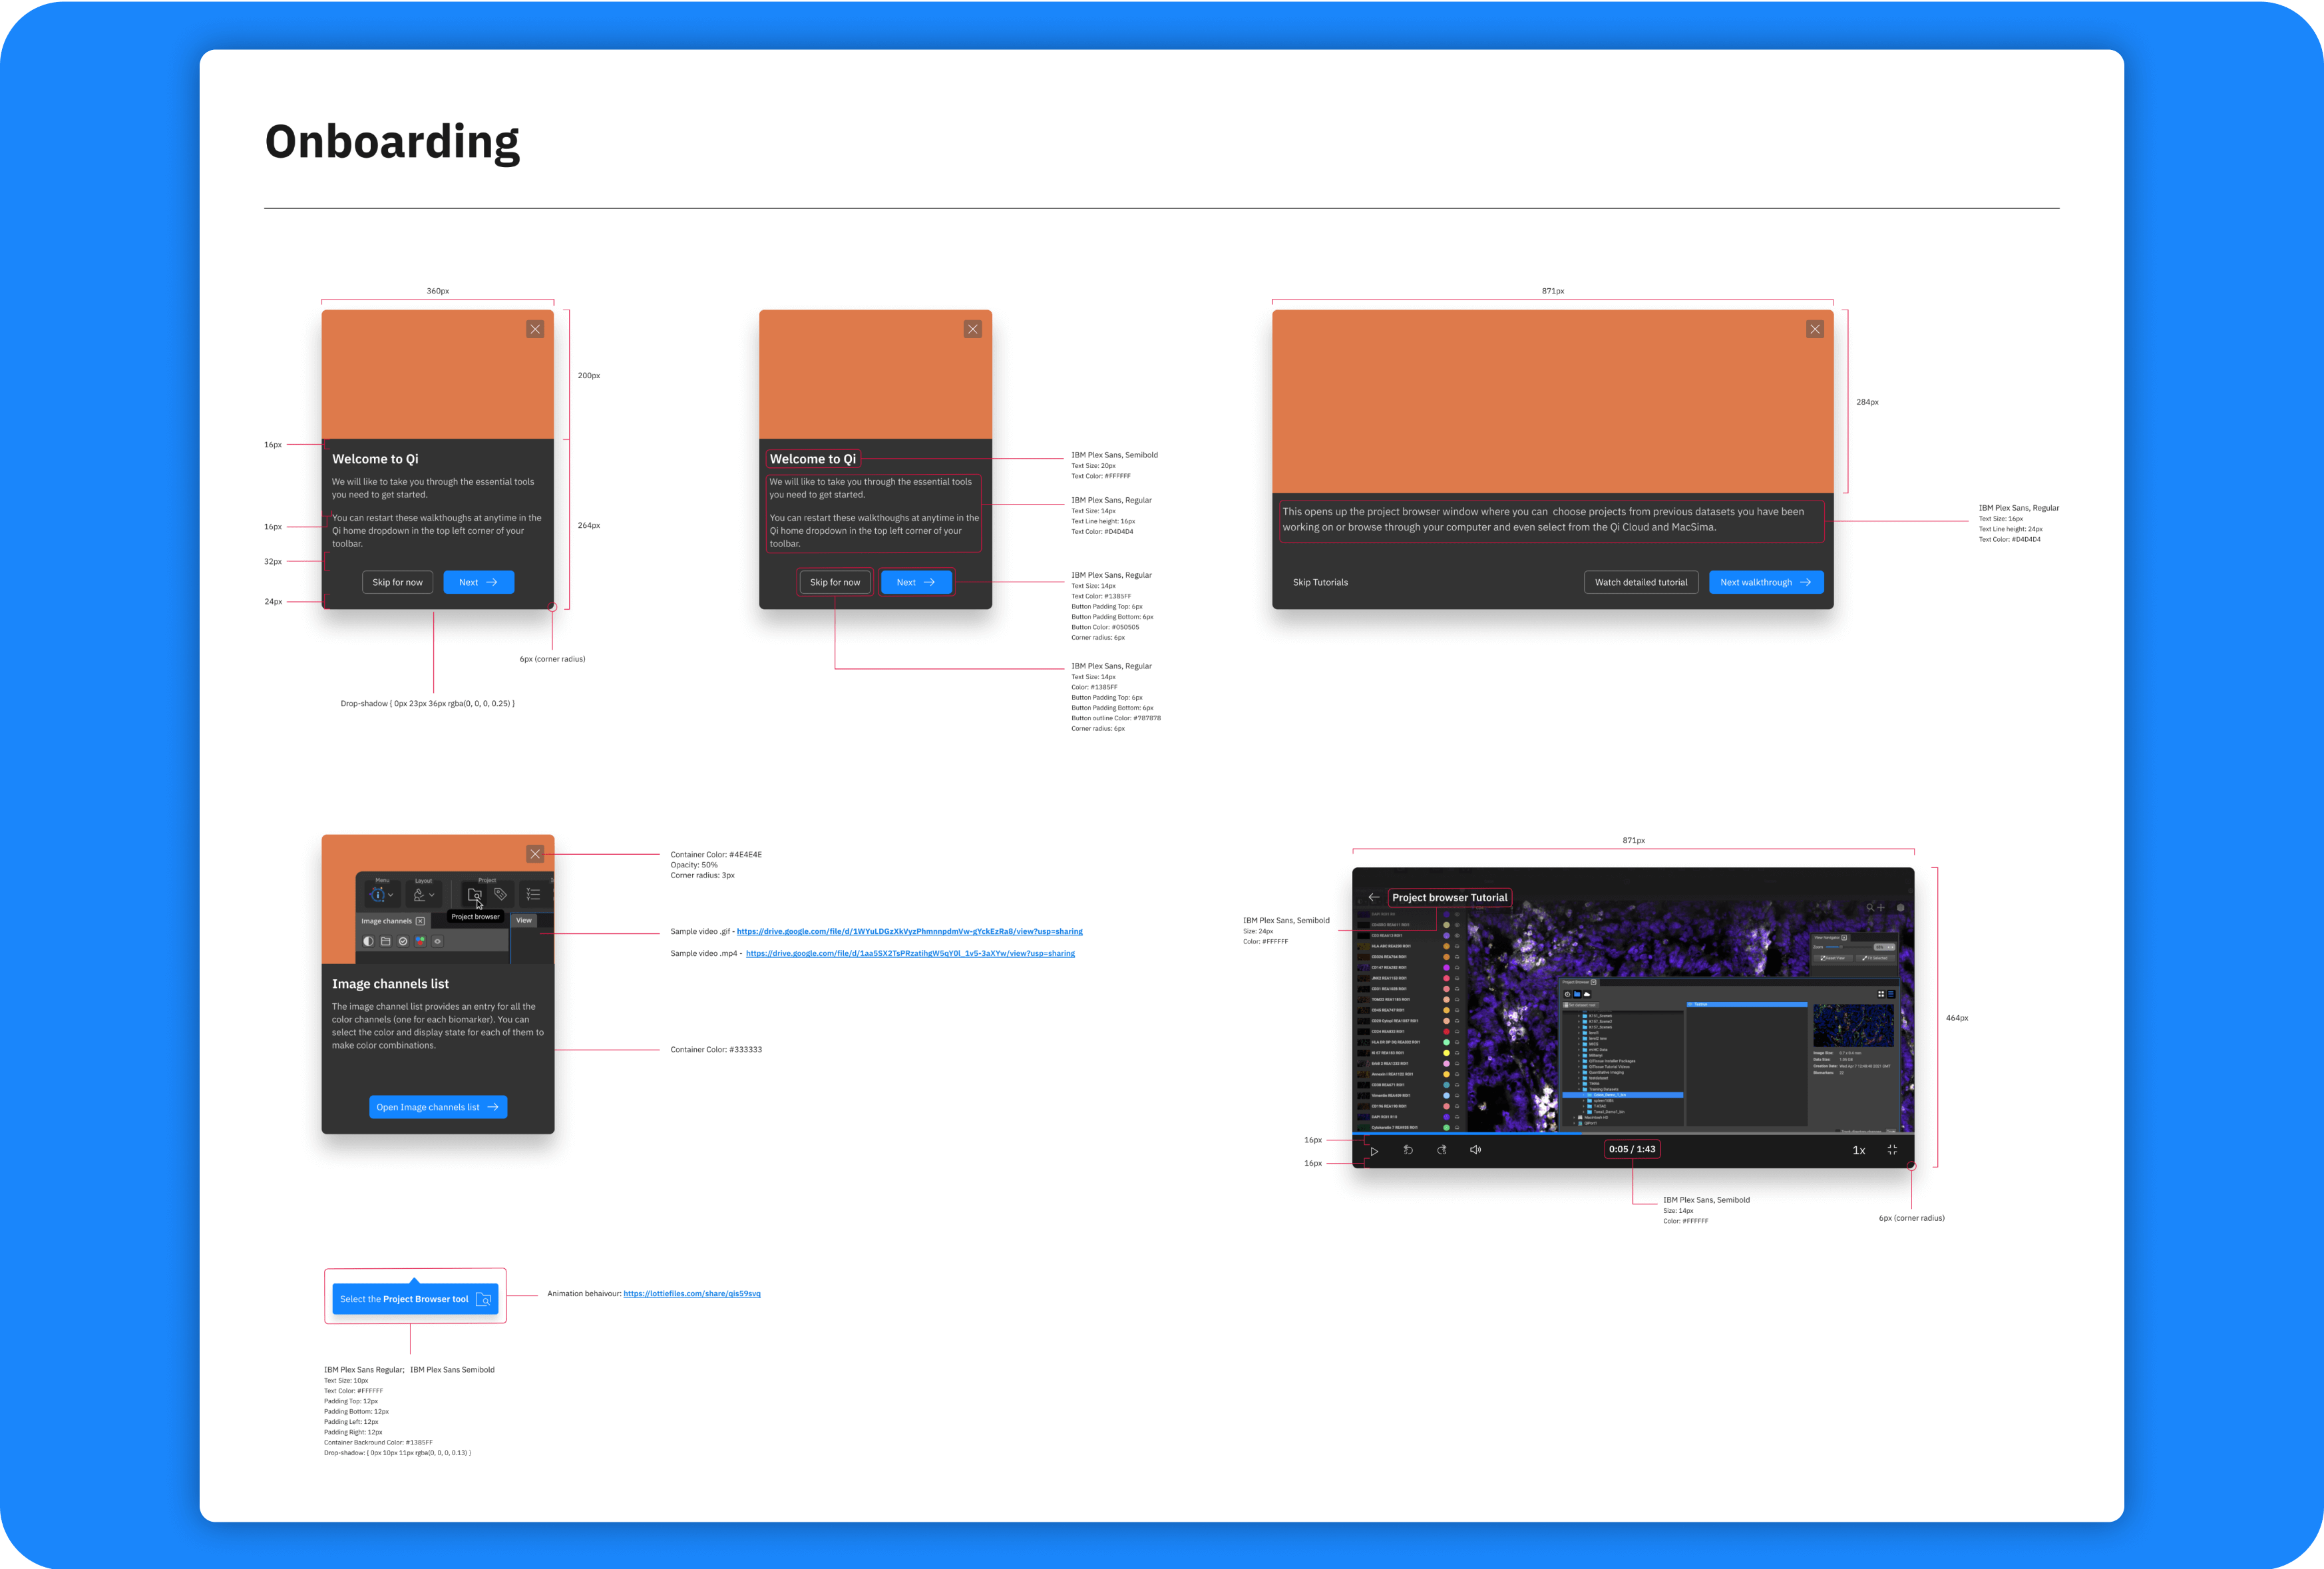
Task: Click the Layout microscope icon
Action: tap(419, 895)
